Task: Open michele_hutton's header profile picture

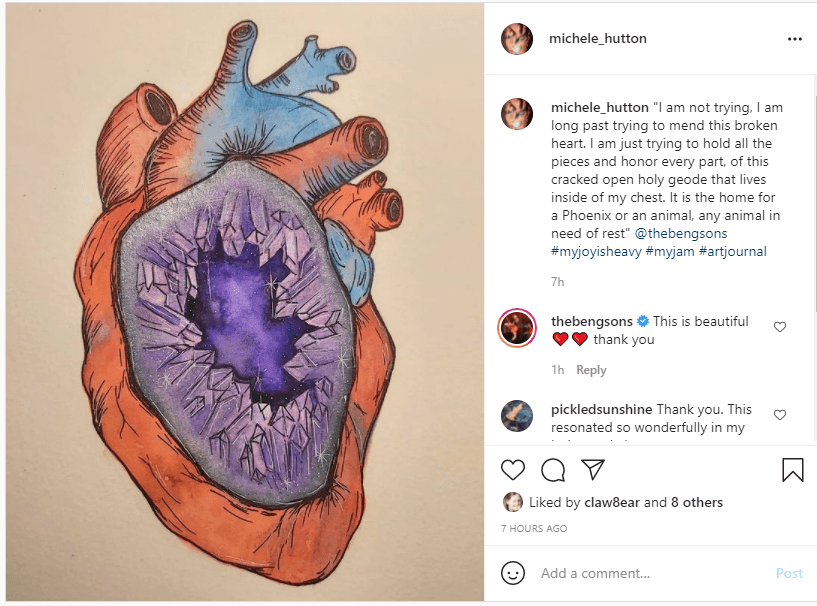Action: (x=517, y=39)
